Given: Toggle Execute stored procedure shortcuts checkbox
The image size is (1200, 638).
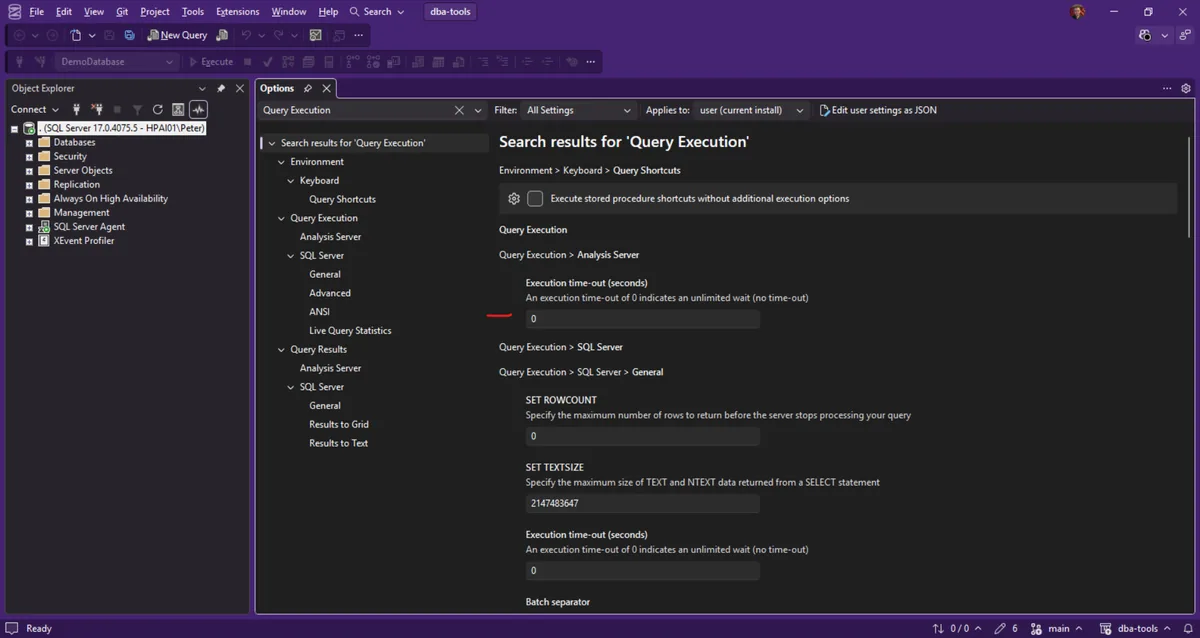Looking at the screenshot, I should point(535,198).
